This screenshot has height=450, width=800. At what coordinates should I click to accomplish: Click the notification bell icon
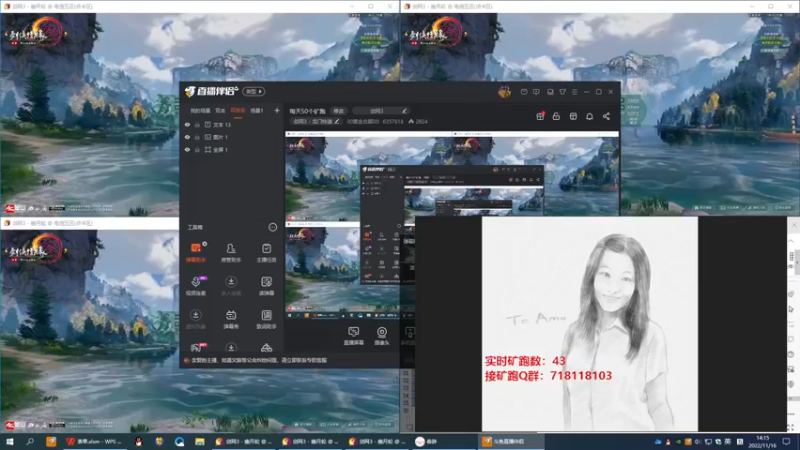coord(589,116)
